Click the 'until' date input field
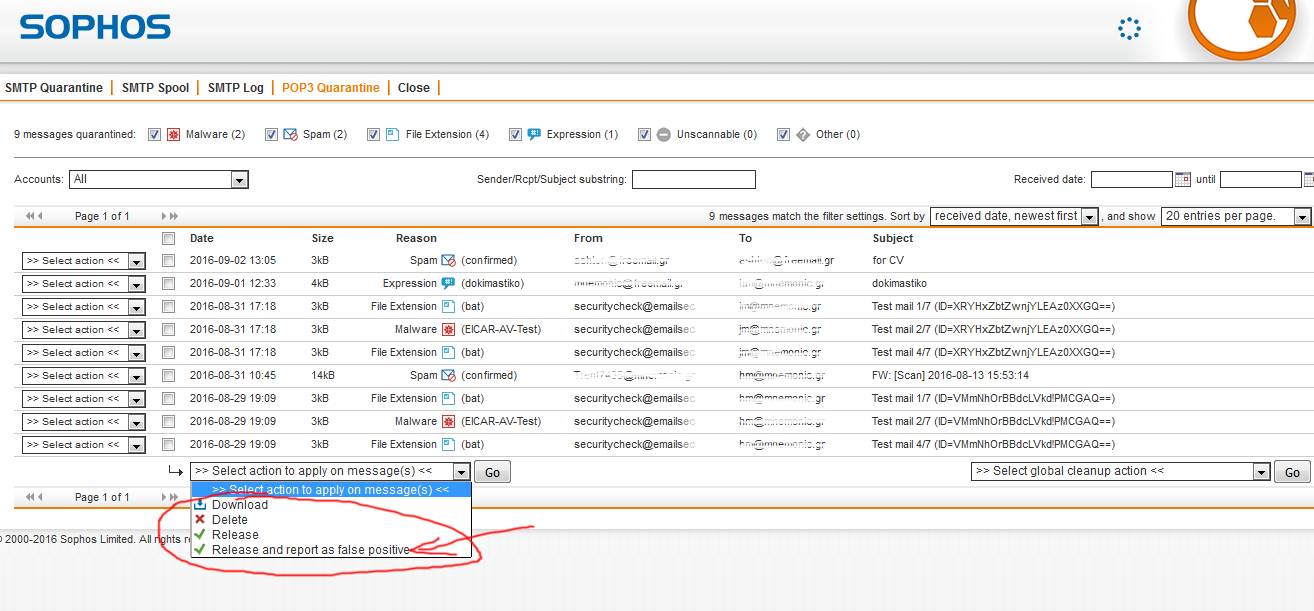This screenshot has height=611, width=1314. click(1260, 180)
